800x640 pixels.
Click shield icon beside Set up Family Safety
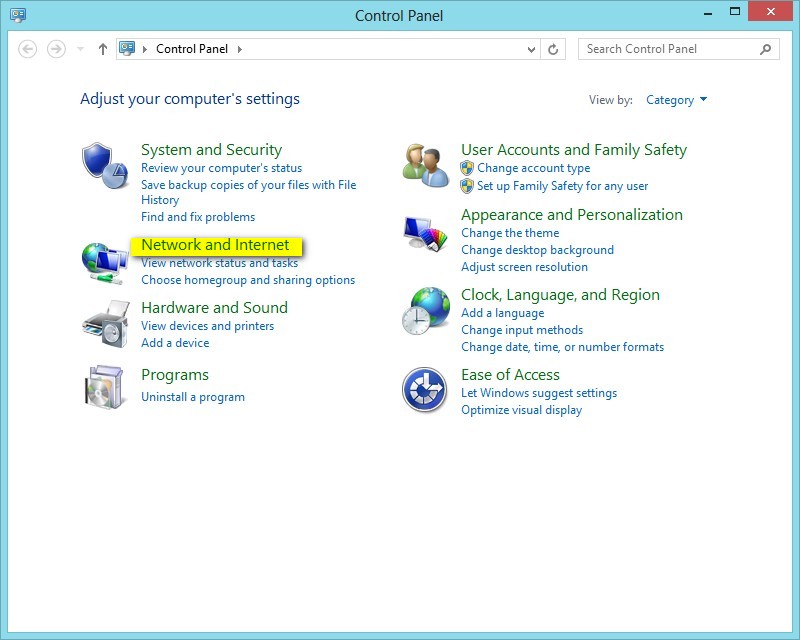(467, 186)
